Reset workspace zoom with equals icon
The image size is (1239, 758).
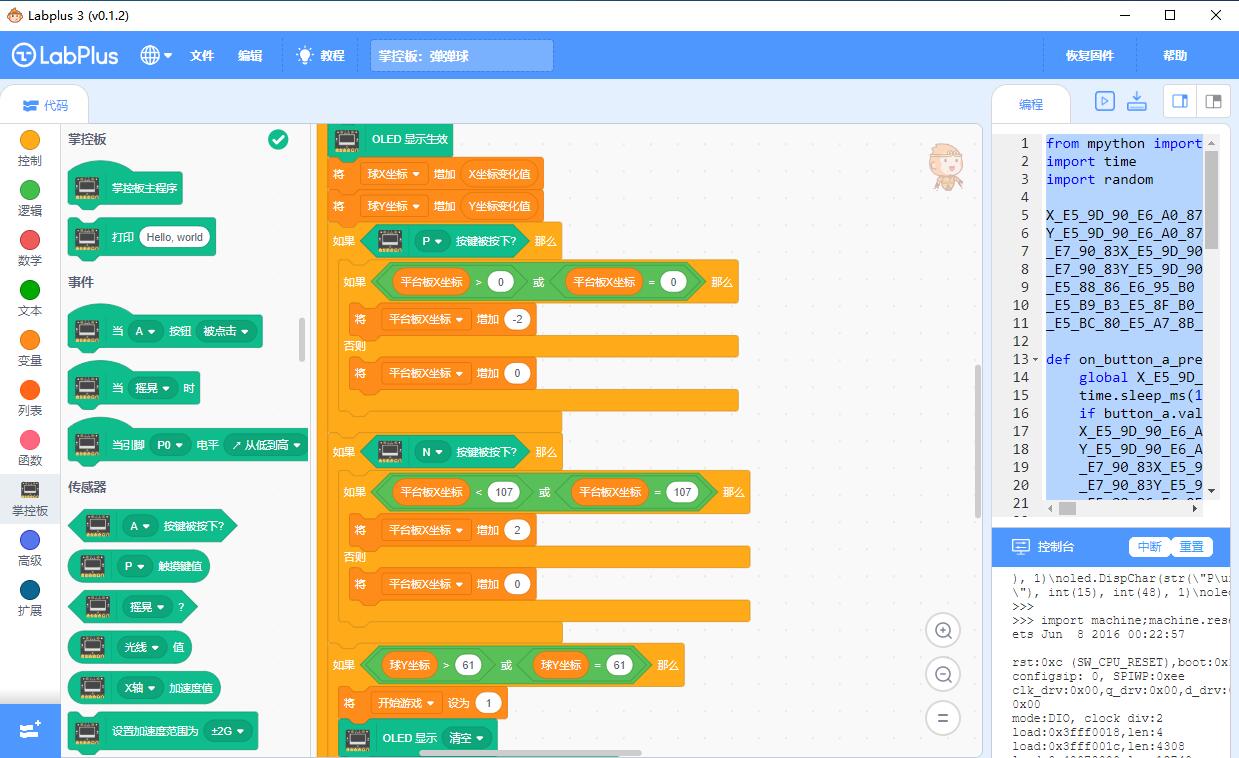click(942, 718)
